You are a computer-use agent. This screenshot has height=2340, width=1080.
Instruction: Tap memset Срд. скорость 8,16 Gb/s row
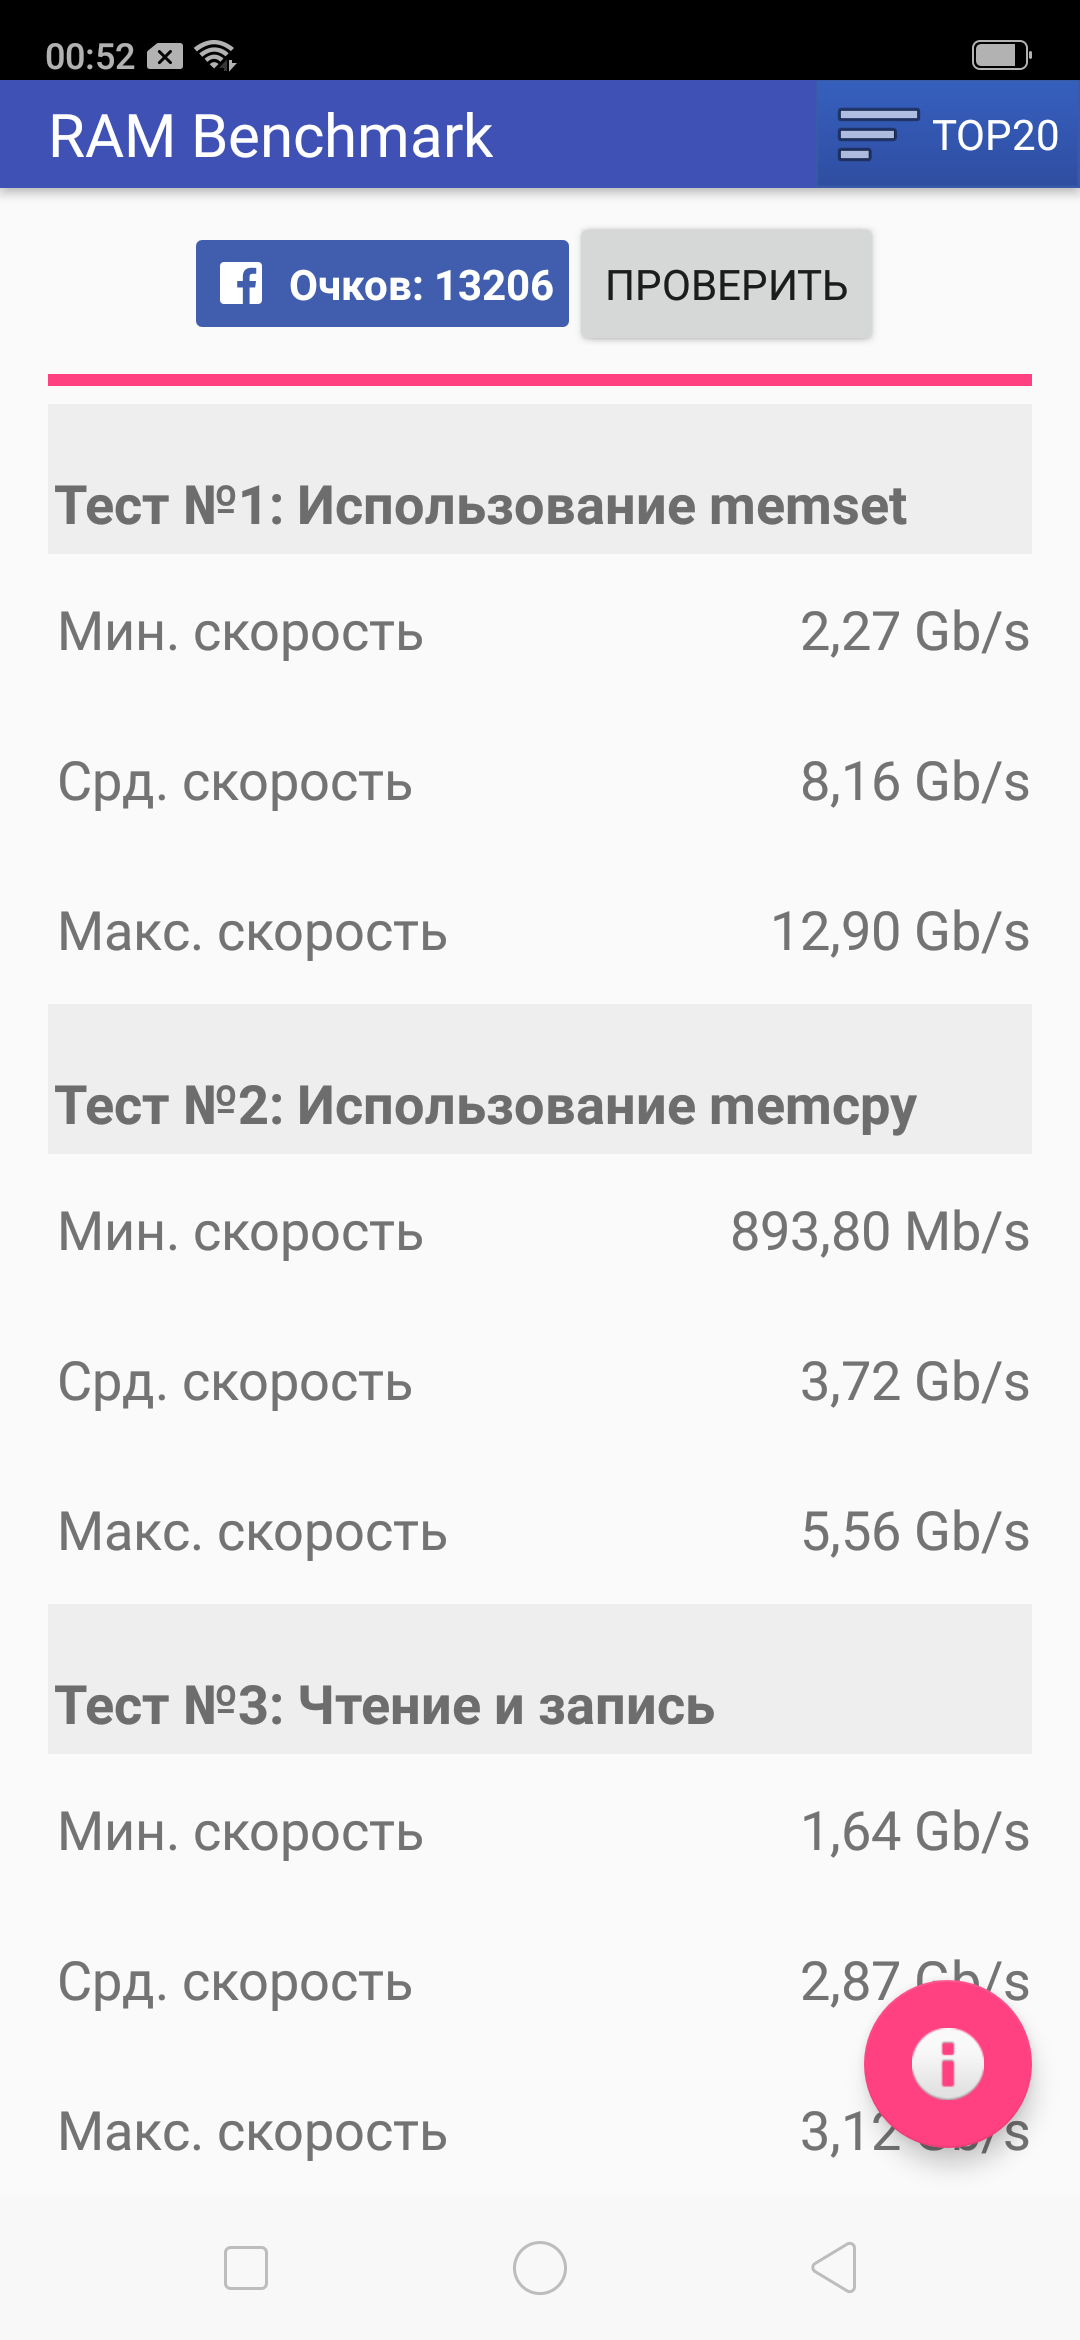tap(540, 781)
